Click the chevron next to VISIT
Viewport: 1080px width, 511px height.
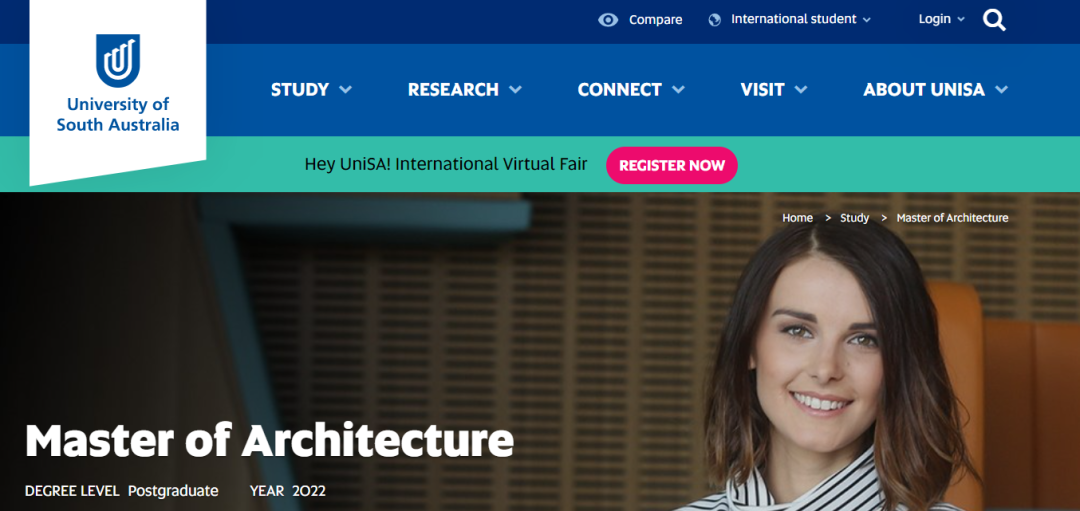click(x=800, y=90)
